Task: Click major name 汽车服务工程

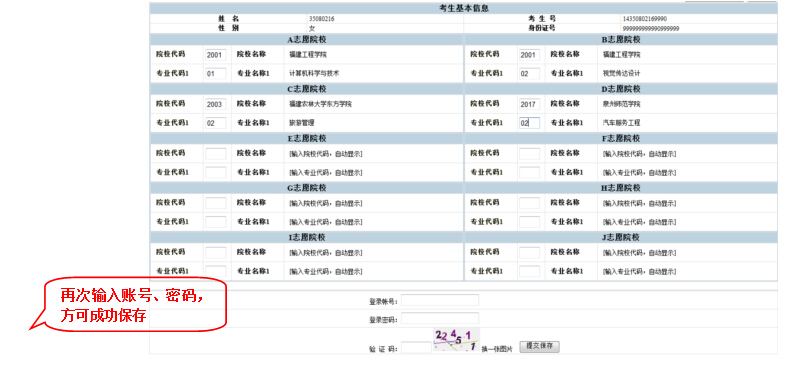Action: pos(621,123)
